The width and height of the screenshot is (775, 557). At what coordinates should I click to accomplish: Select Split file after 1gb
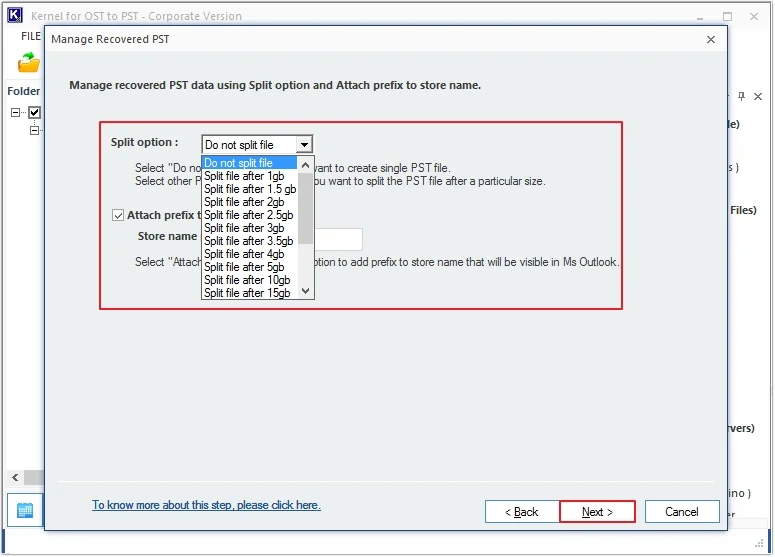pyautogui.click(x=250, y=176)
